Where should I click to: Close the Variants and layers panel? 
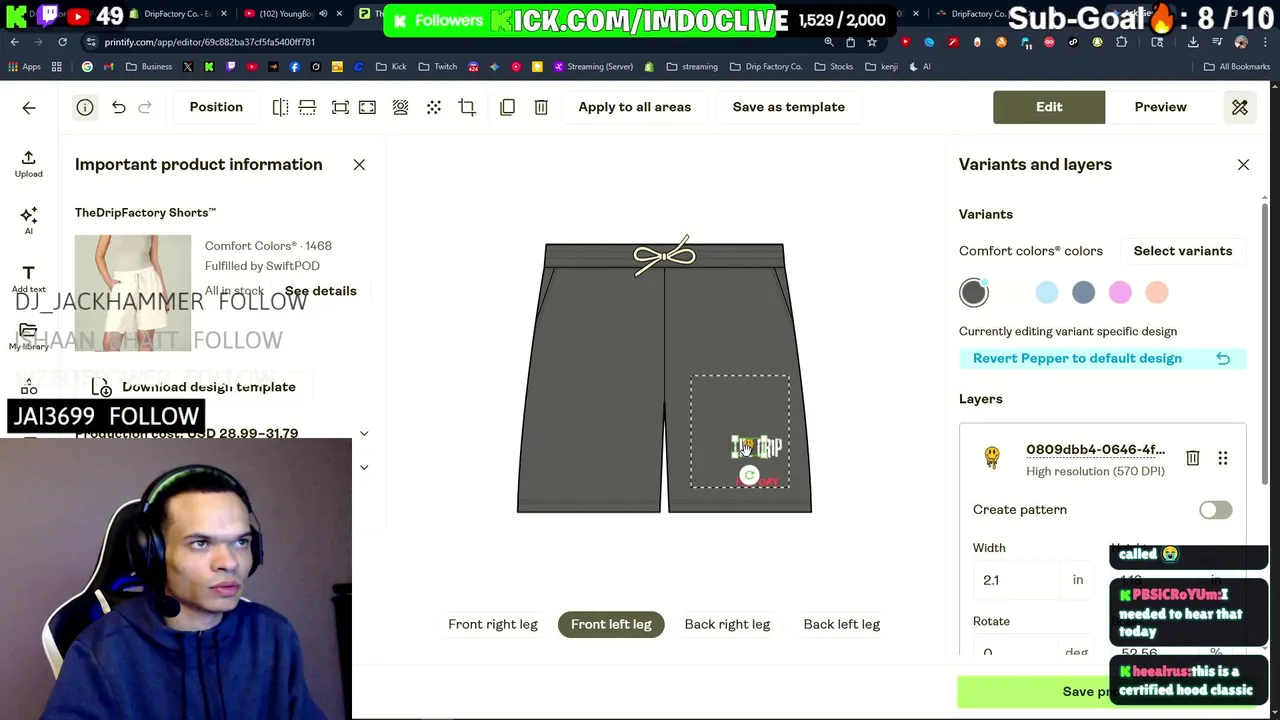1243,165
